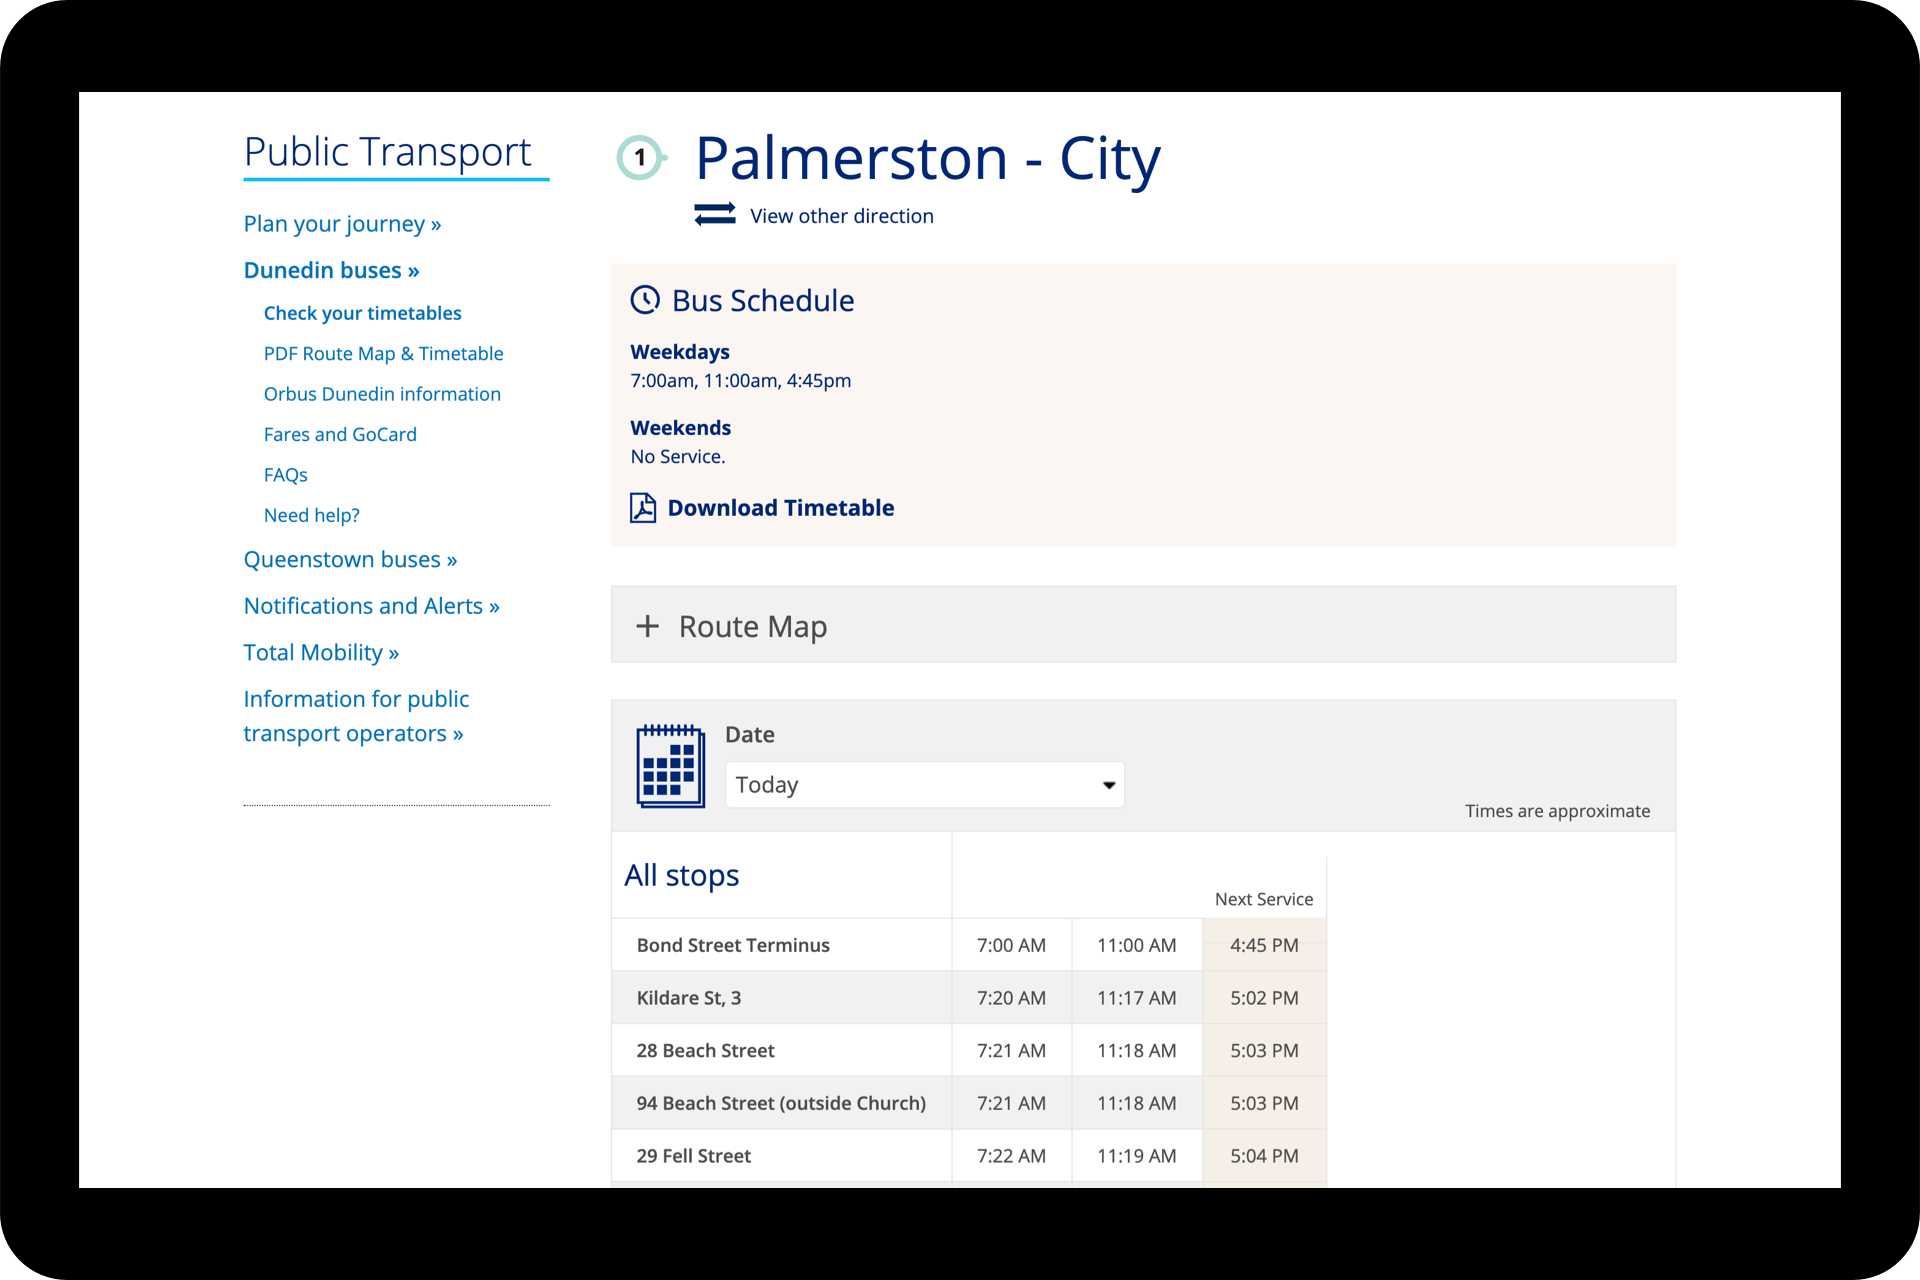Click the calendar date icon
1920x1280 pixels.
(670, 767)
